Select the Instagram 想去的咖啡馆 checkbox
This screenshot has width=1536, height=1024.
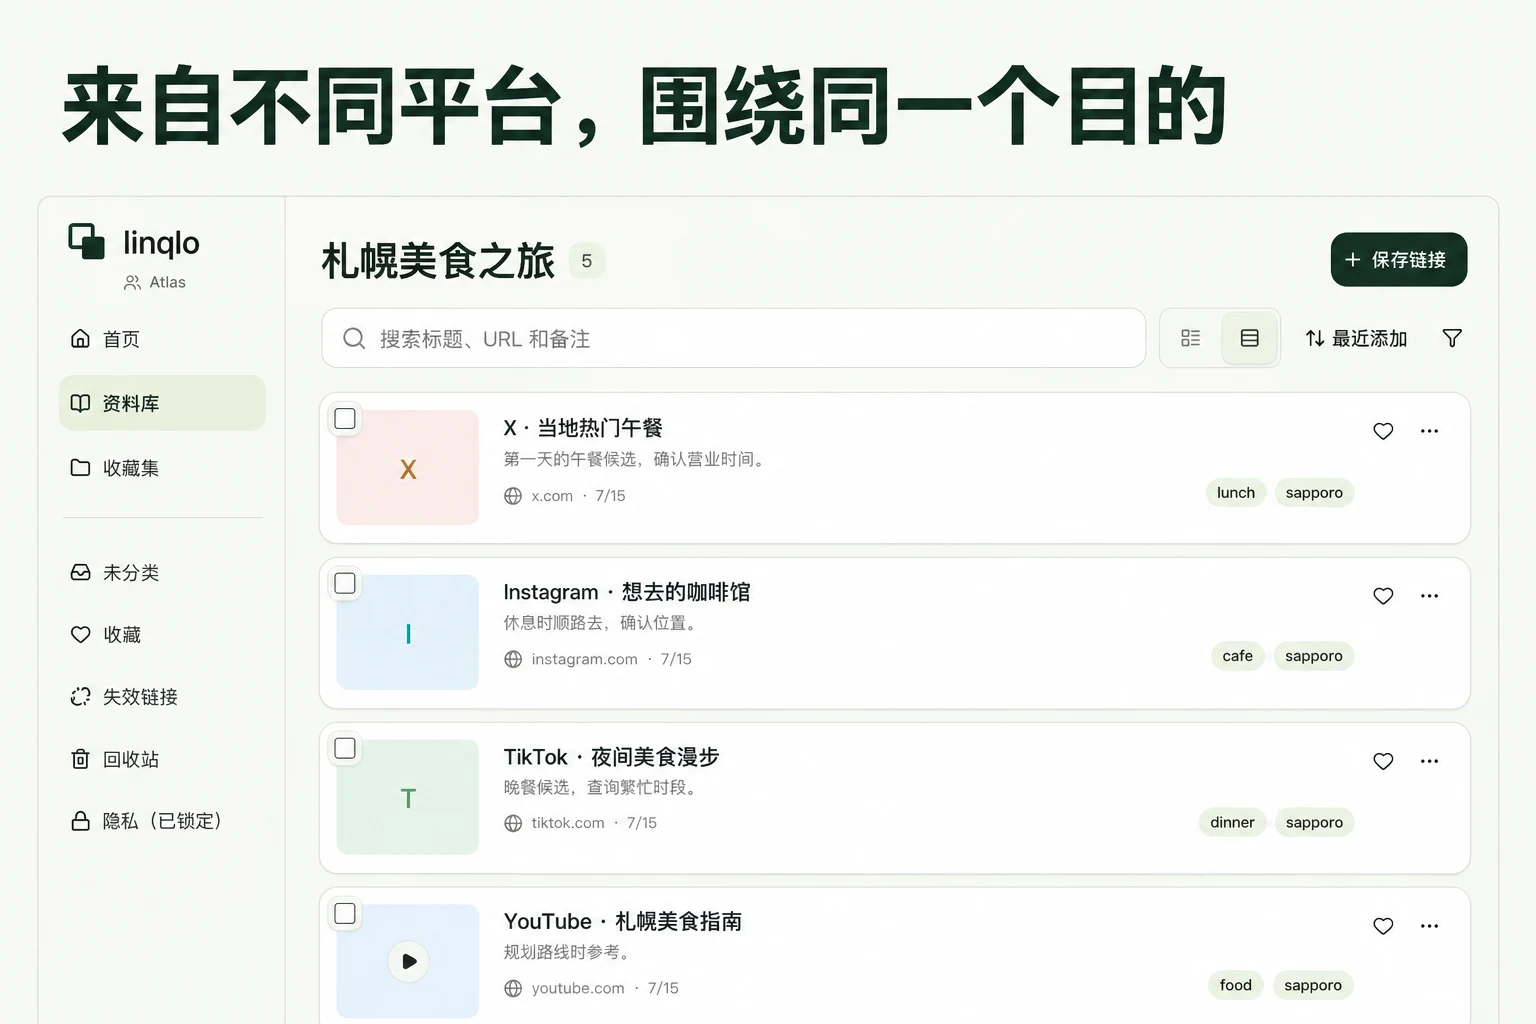(x=345, y=584)
